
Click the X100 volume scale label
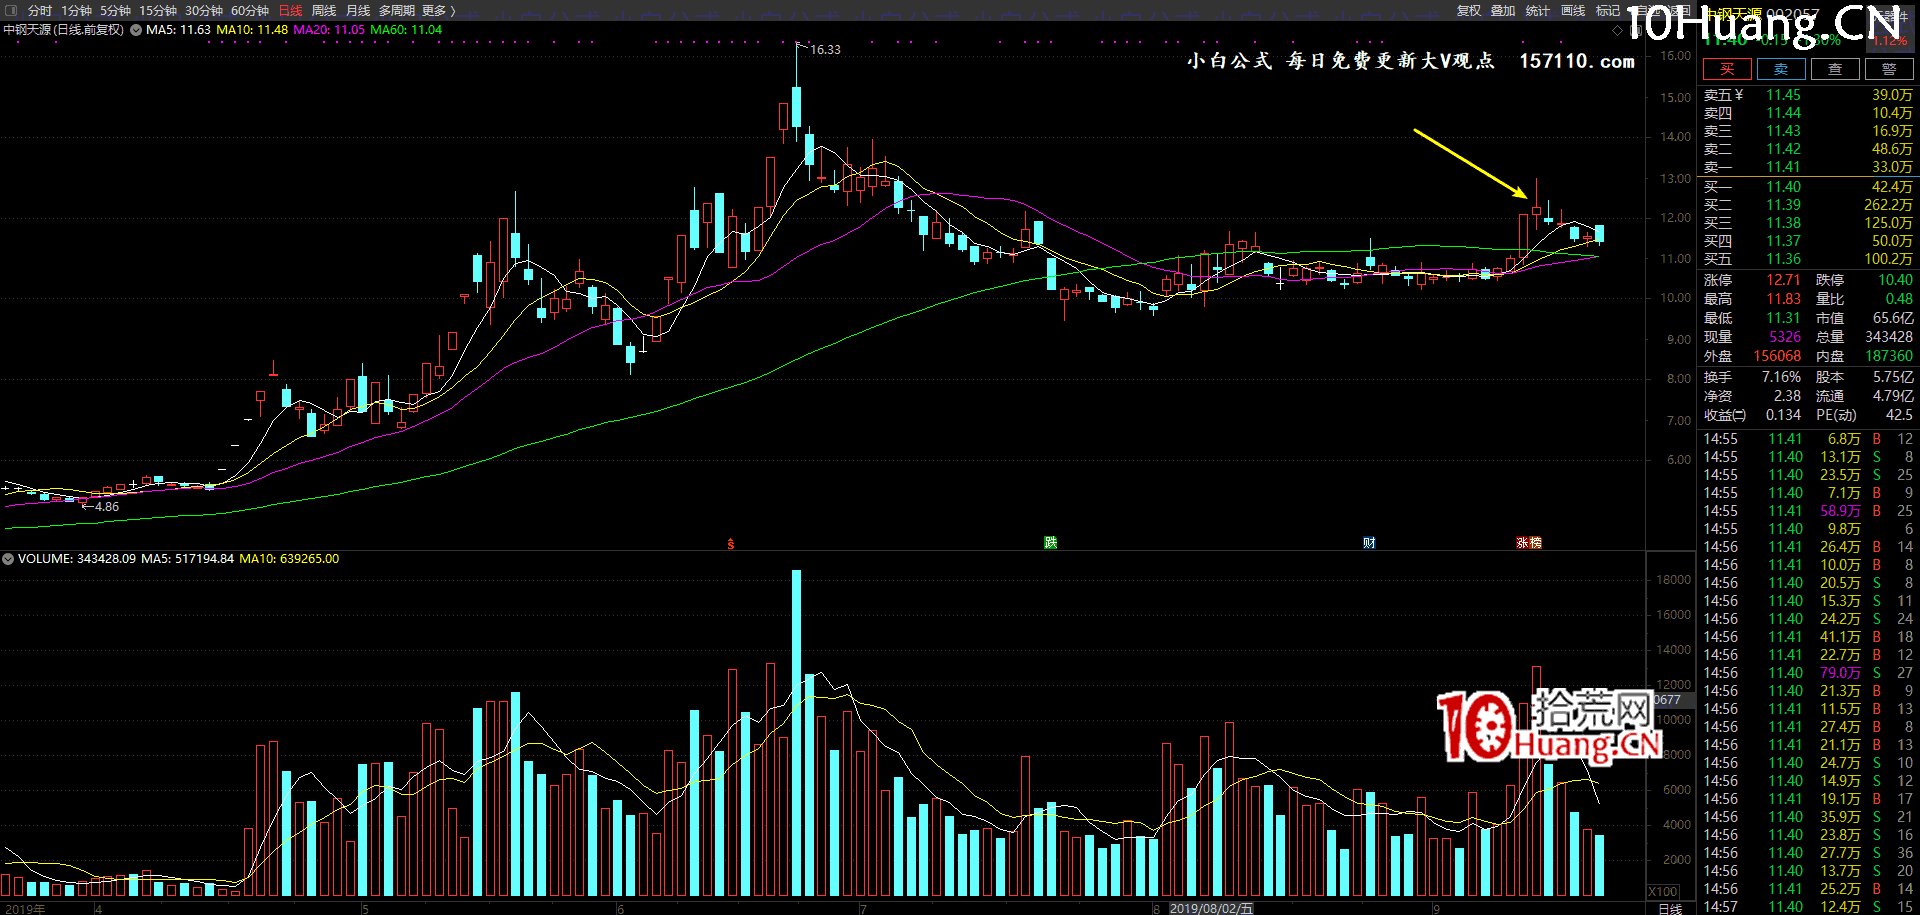(x=1663, y=891)
